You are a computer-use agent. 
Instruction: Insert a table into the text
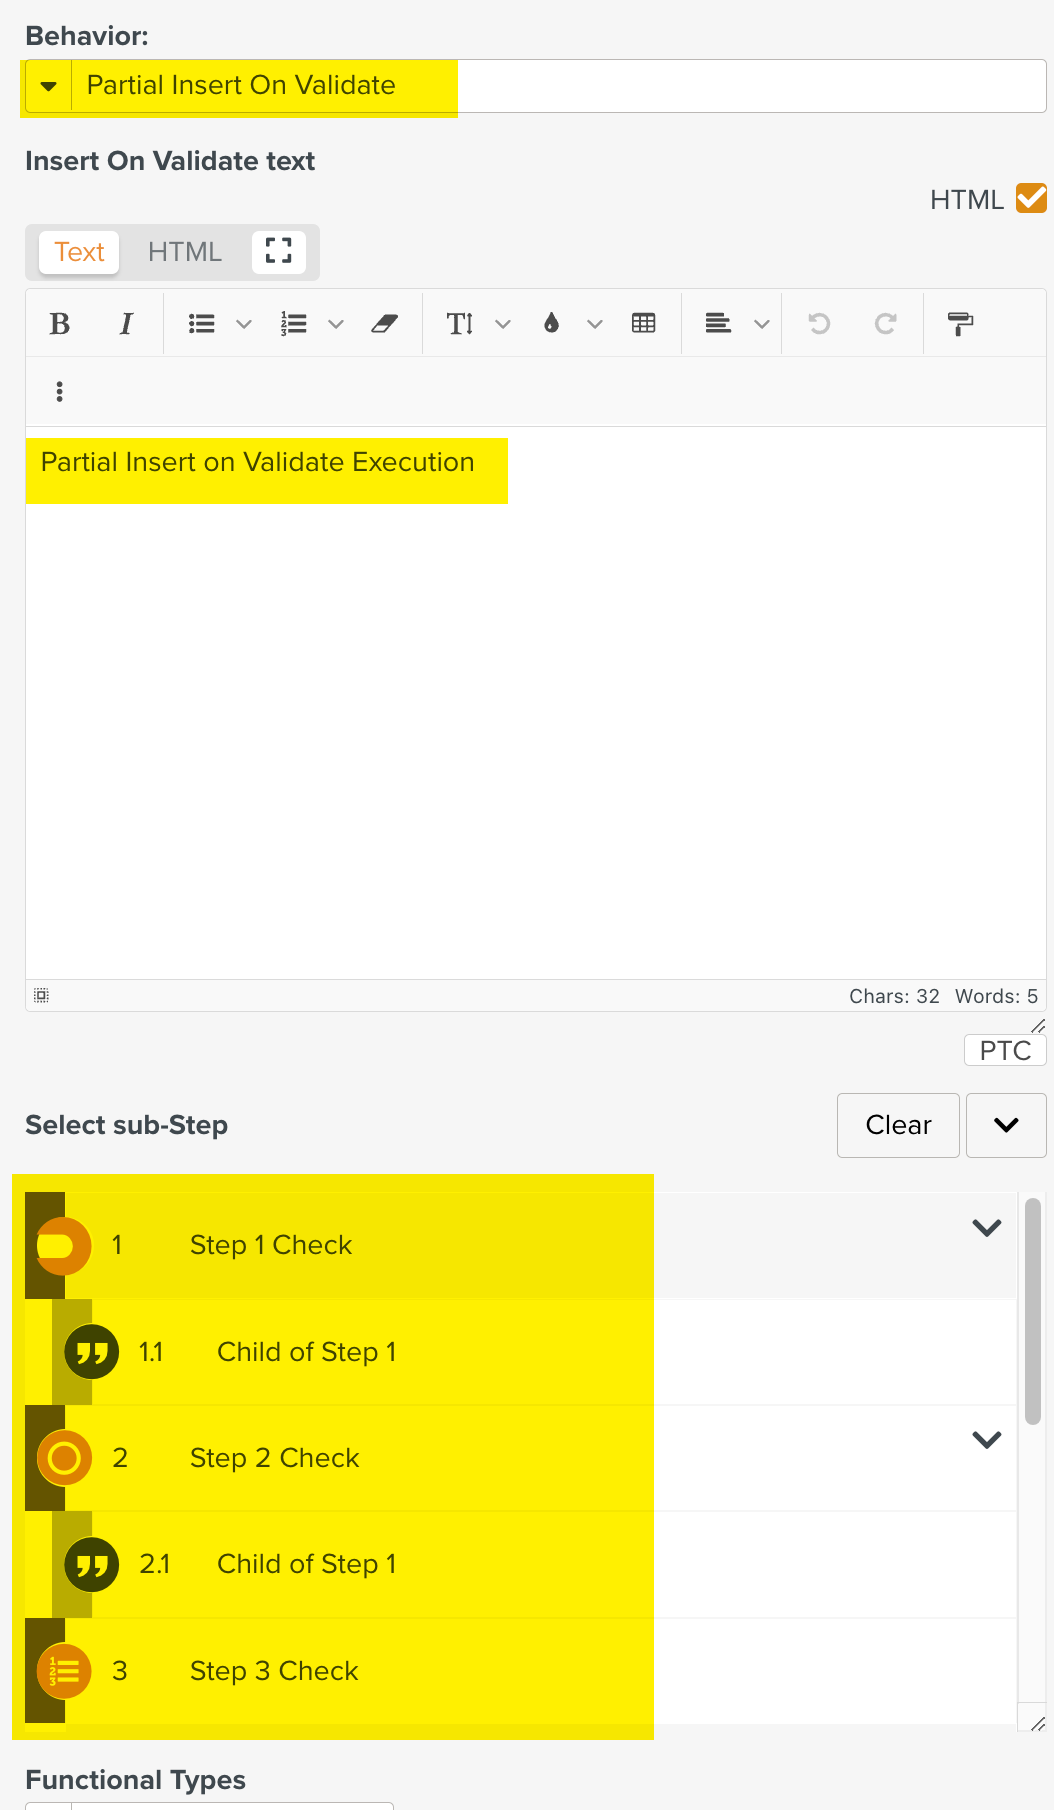click(x=644, y=323)
